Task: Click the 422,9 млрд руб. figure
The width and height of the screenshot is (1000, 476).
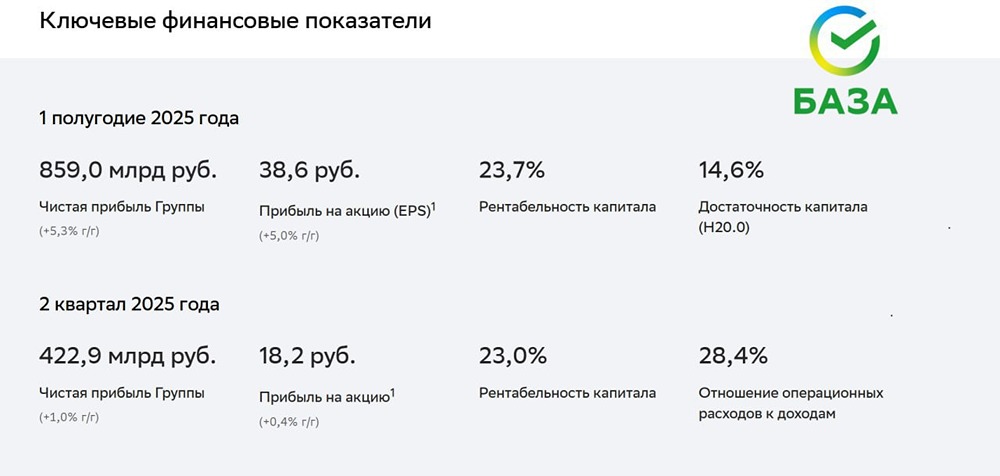Action: pyautogui.click(x=128, y=357)
